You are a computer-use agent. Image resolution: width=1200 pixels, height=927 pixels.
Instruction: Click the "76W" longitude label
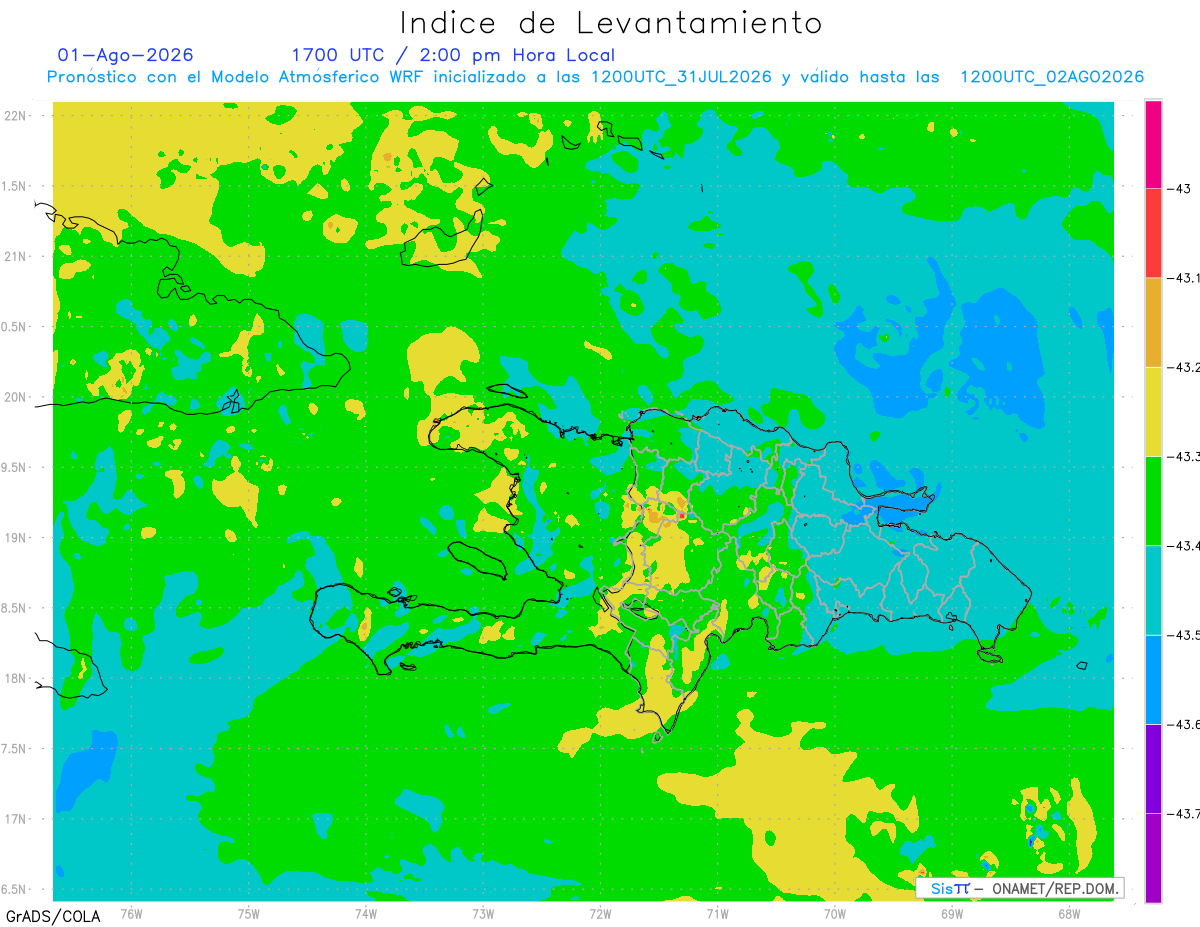(x=131, y=913)
